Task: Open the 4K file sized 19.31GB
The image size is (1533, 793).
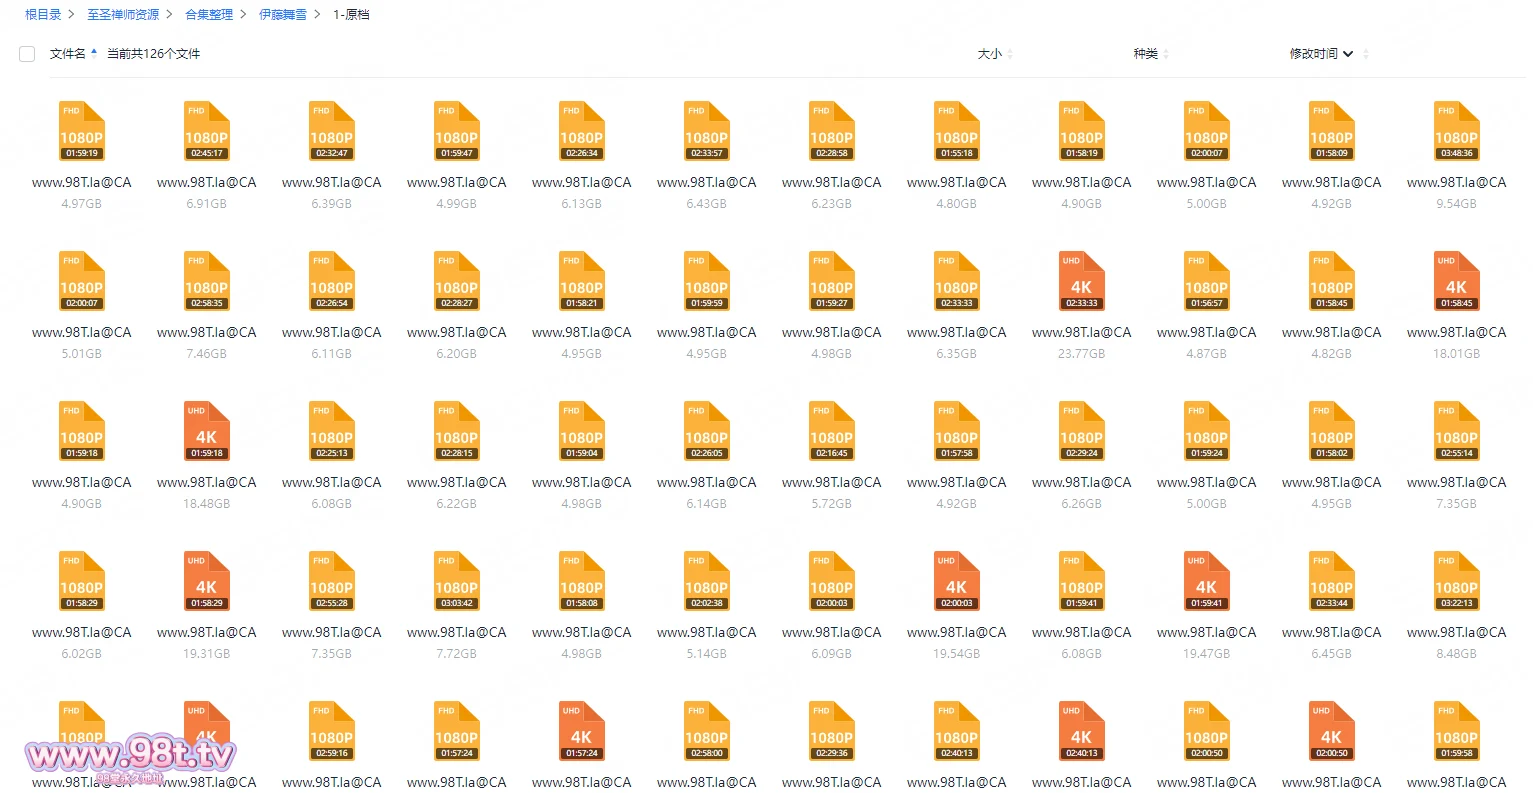Action: coord(206,582)
